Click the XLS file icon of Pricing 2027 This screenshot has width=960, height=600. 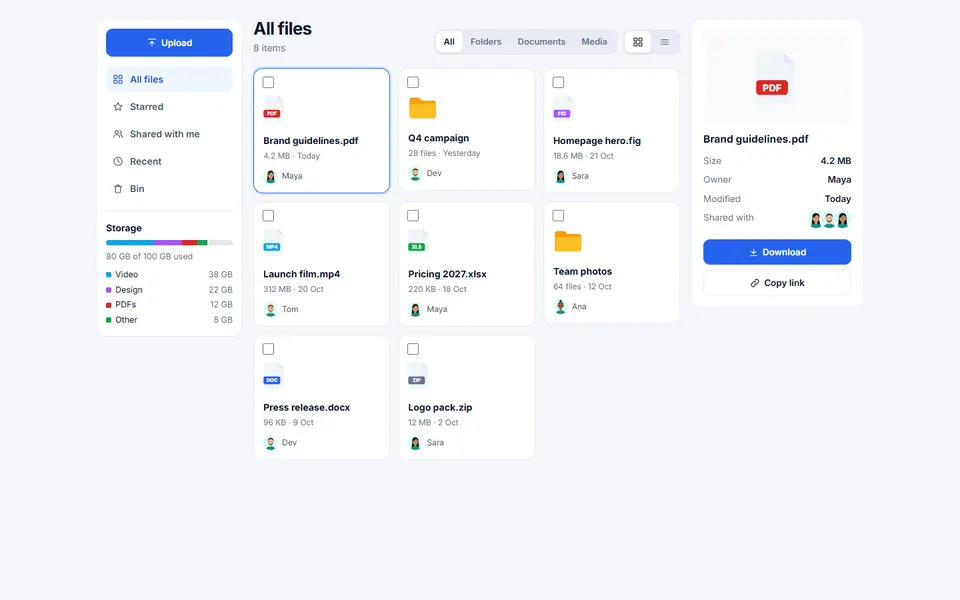tap(418, 242)
